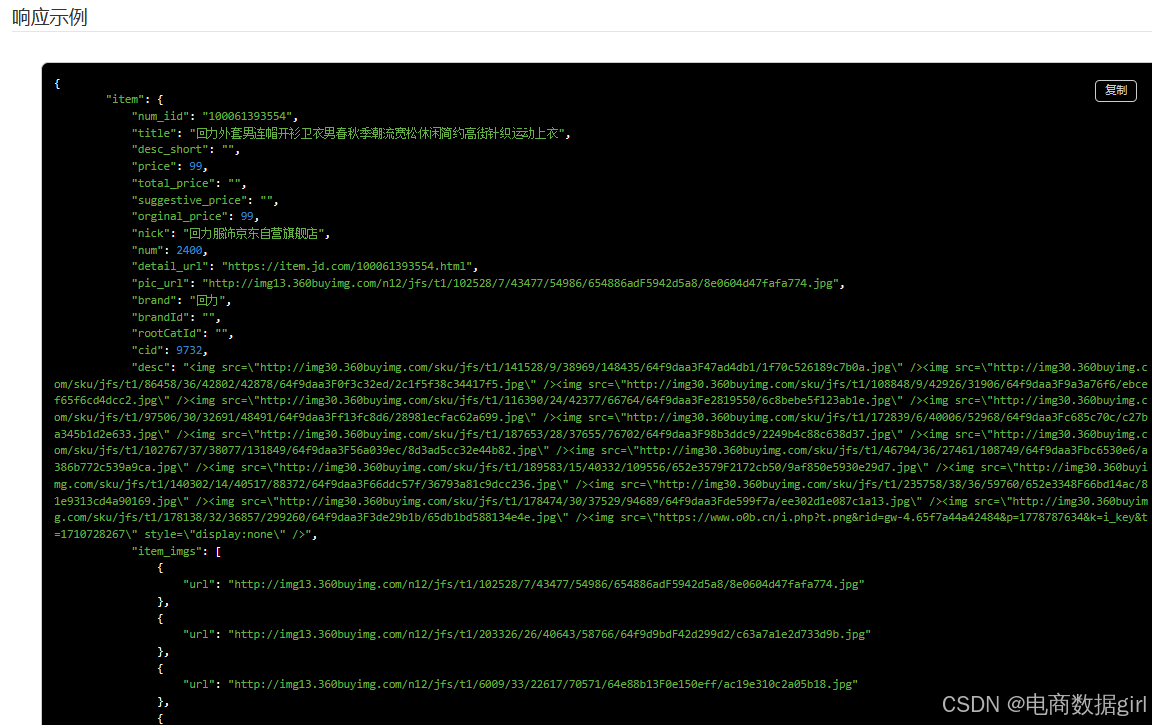Click the "cid": 9732 line

[170, 350]
